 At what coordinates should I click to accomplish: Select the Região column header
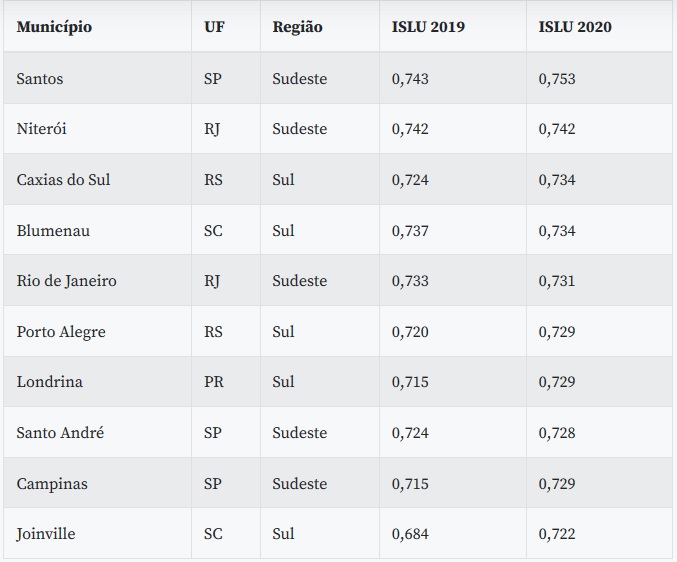[297, 27]
